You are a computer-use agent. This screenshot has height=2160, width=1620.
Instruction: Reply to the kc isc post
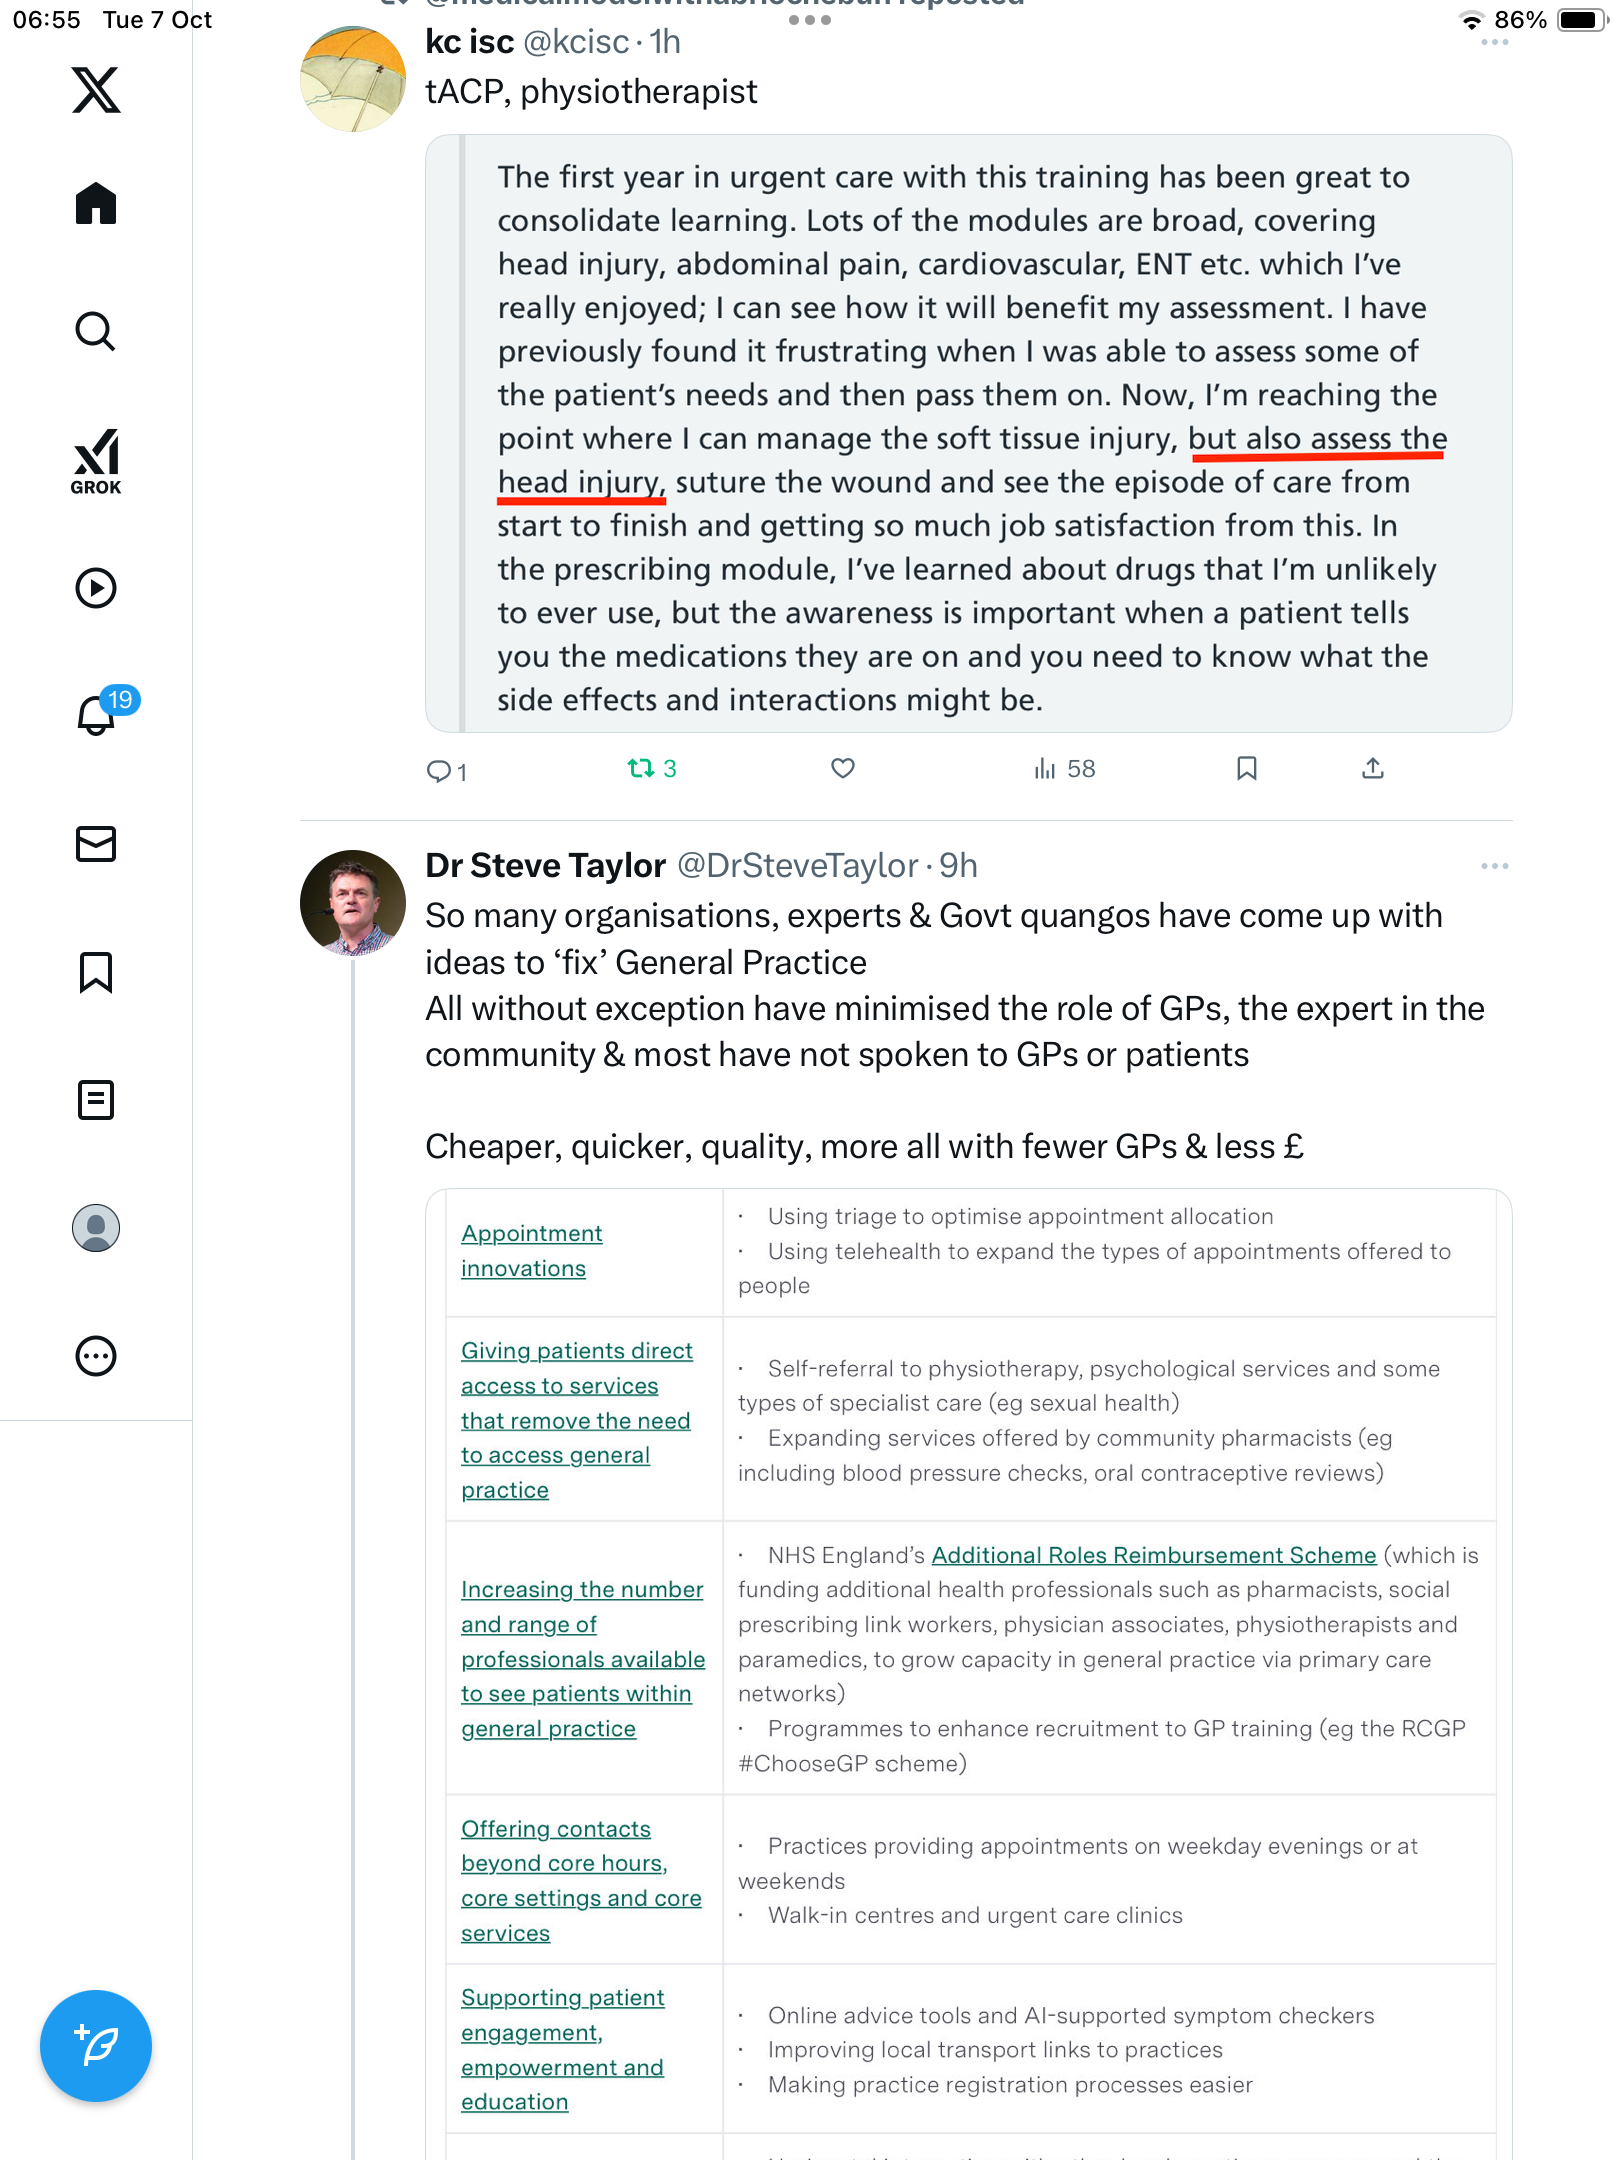pyautogui.click(x=439, y=771)
